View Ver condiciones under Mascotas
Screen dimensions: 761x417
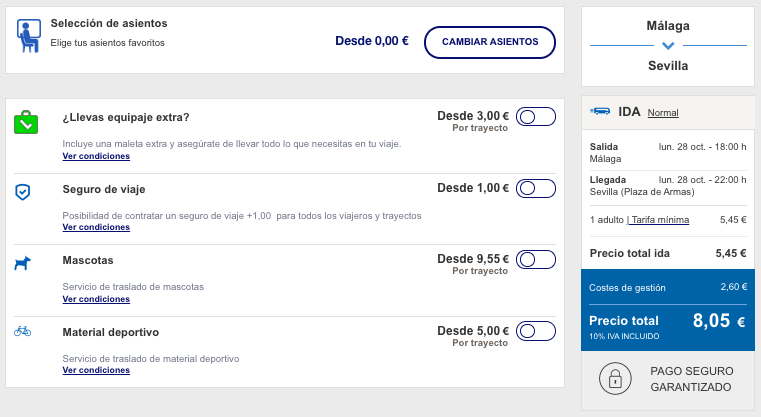pos(96,299)
